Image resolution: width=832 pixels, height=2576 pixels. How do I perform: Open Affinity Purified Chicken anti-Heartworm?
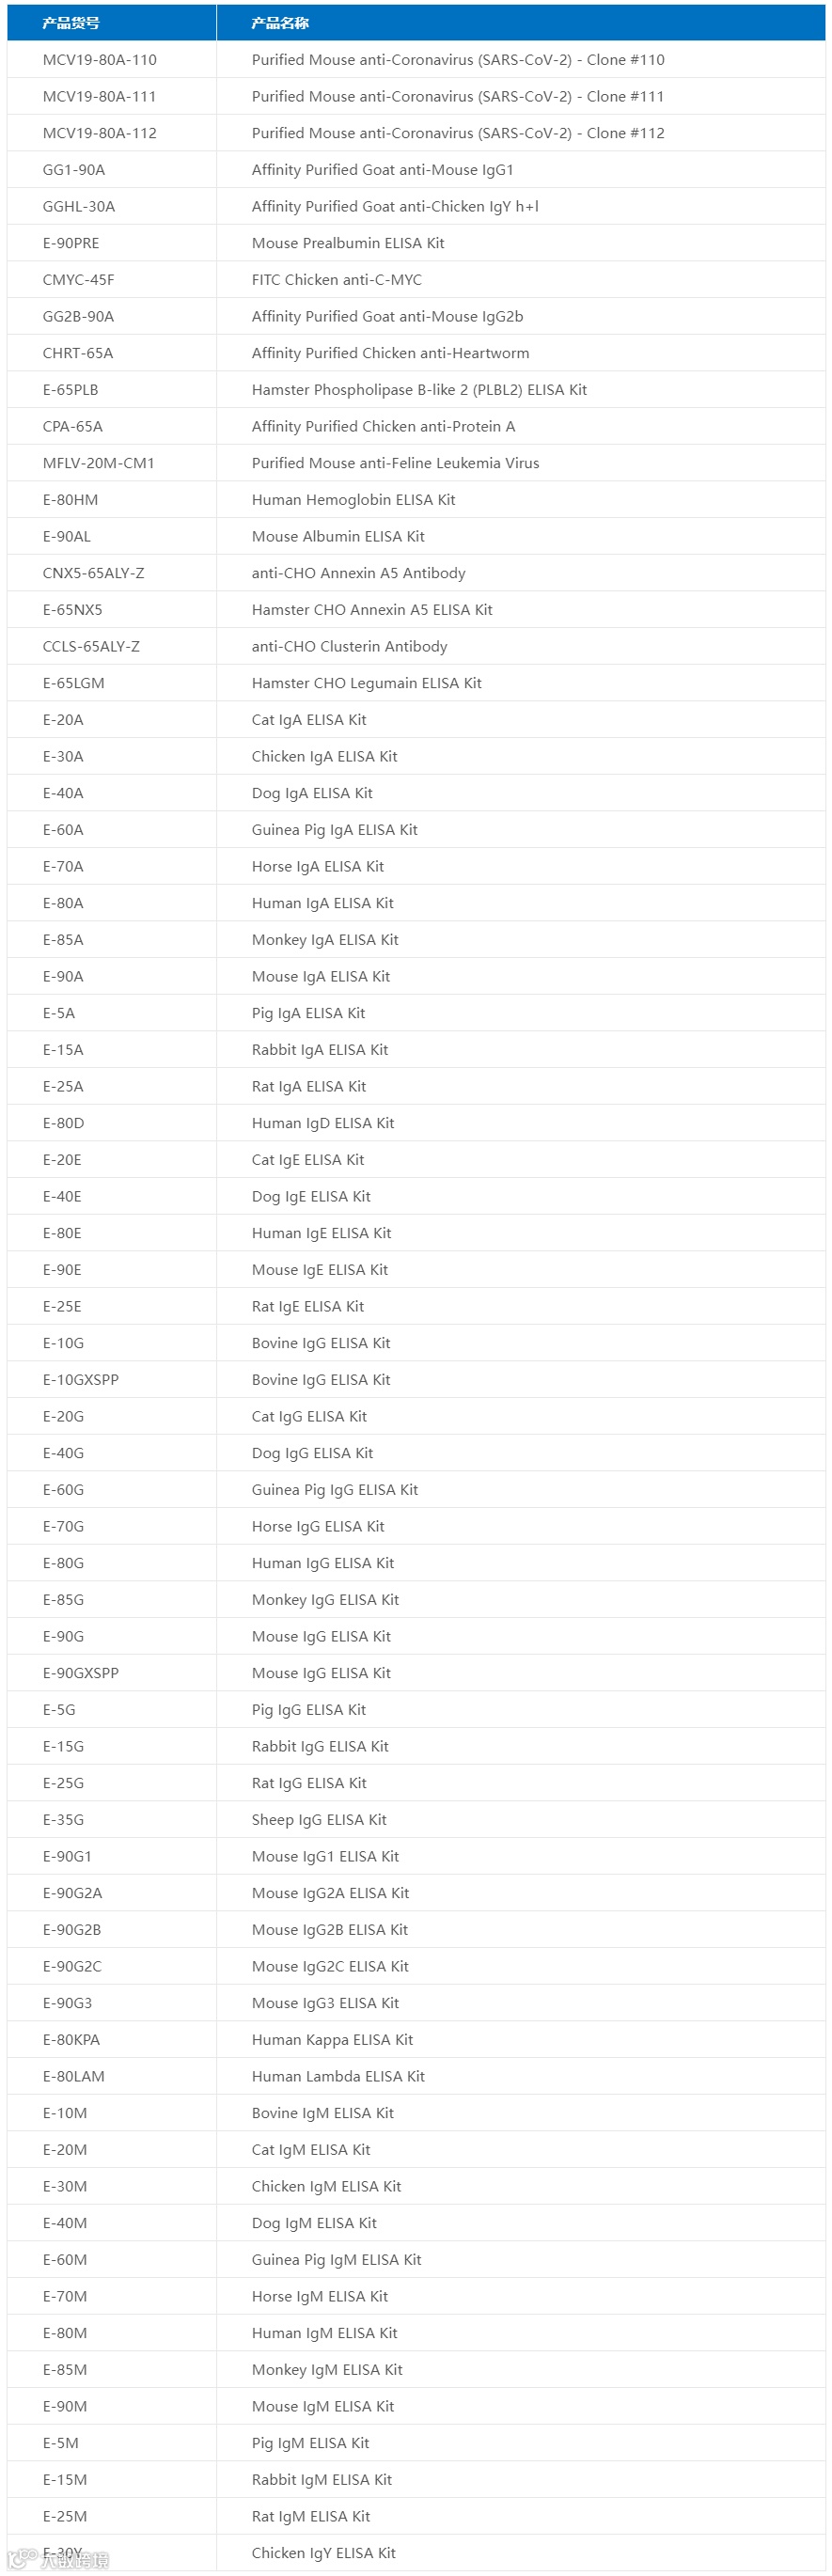click(x=391, y=353)
